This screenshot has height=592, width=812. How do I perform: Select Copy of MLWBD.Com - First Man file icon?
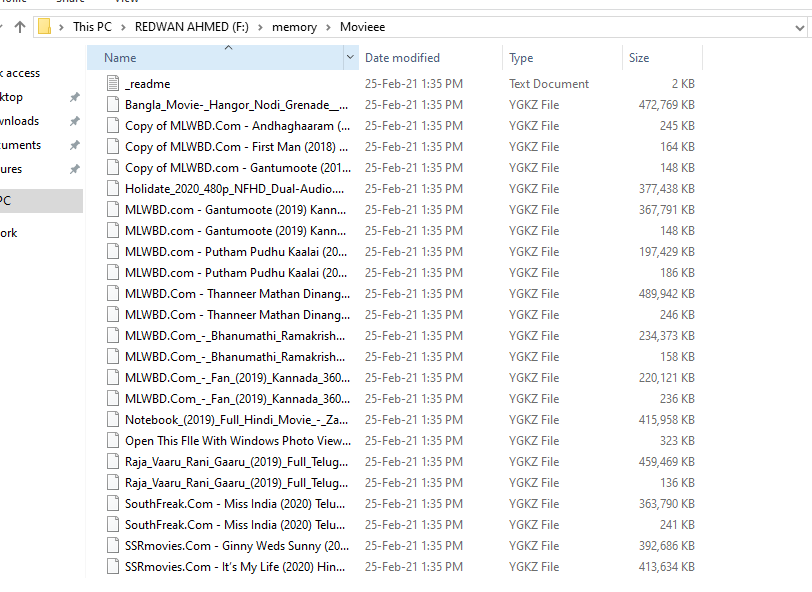[113, 147]
